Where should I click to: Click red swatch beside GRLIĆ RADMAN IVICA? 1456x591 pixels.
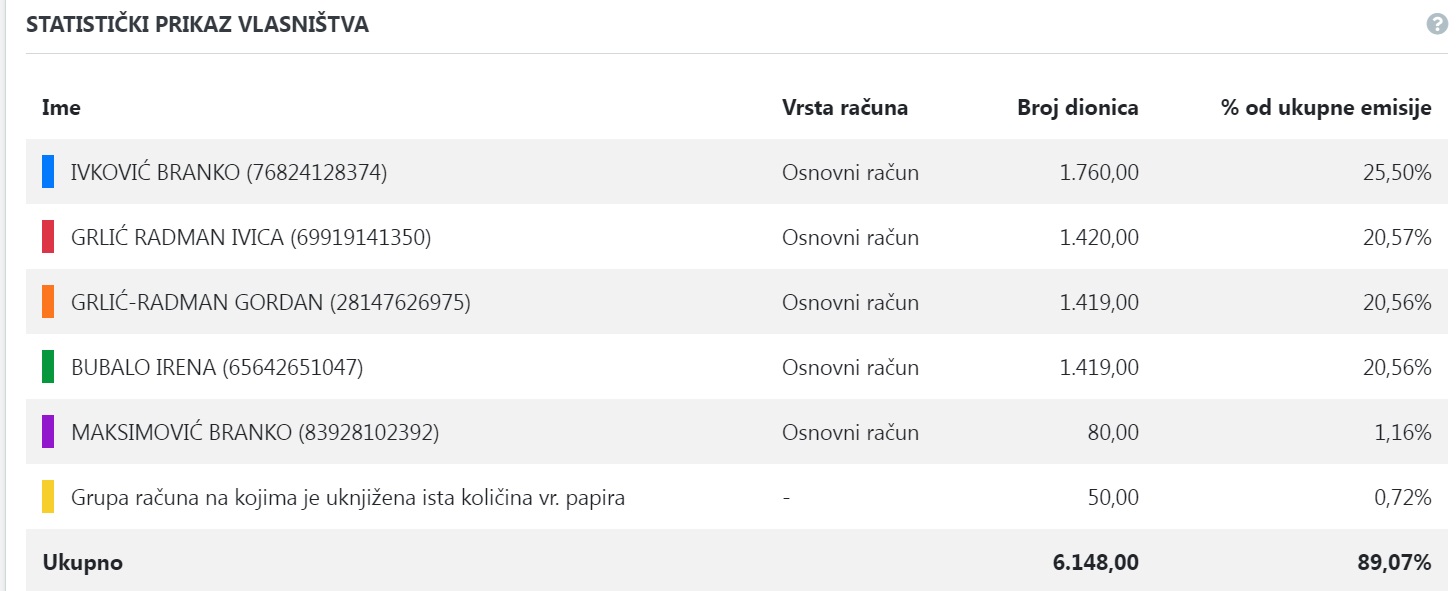tap(48, 237)
